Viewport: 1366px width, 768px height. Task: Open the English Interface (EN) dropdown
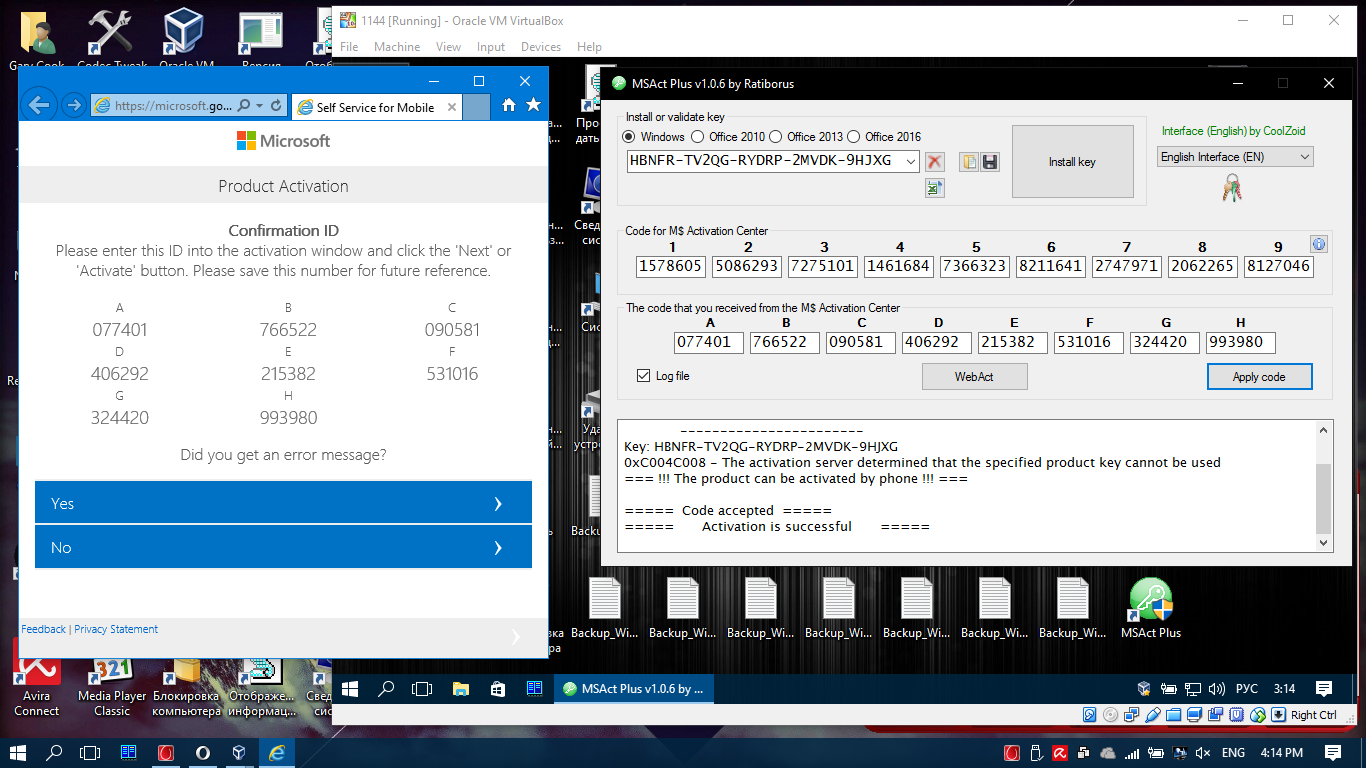click(1234, 157)
